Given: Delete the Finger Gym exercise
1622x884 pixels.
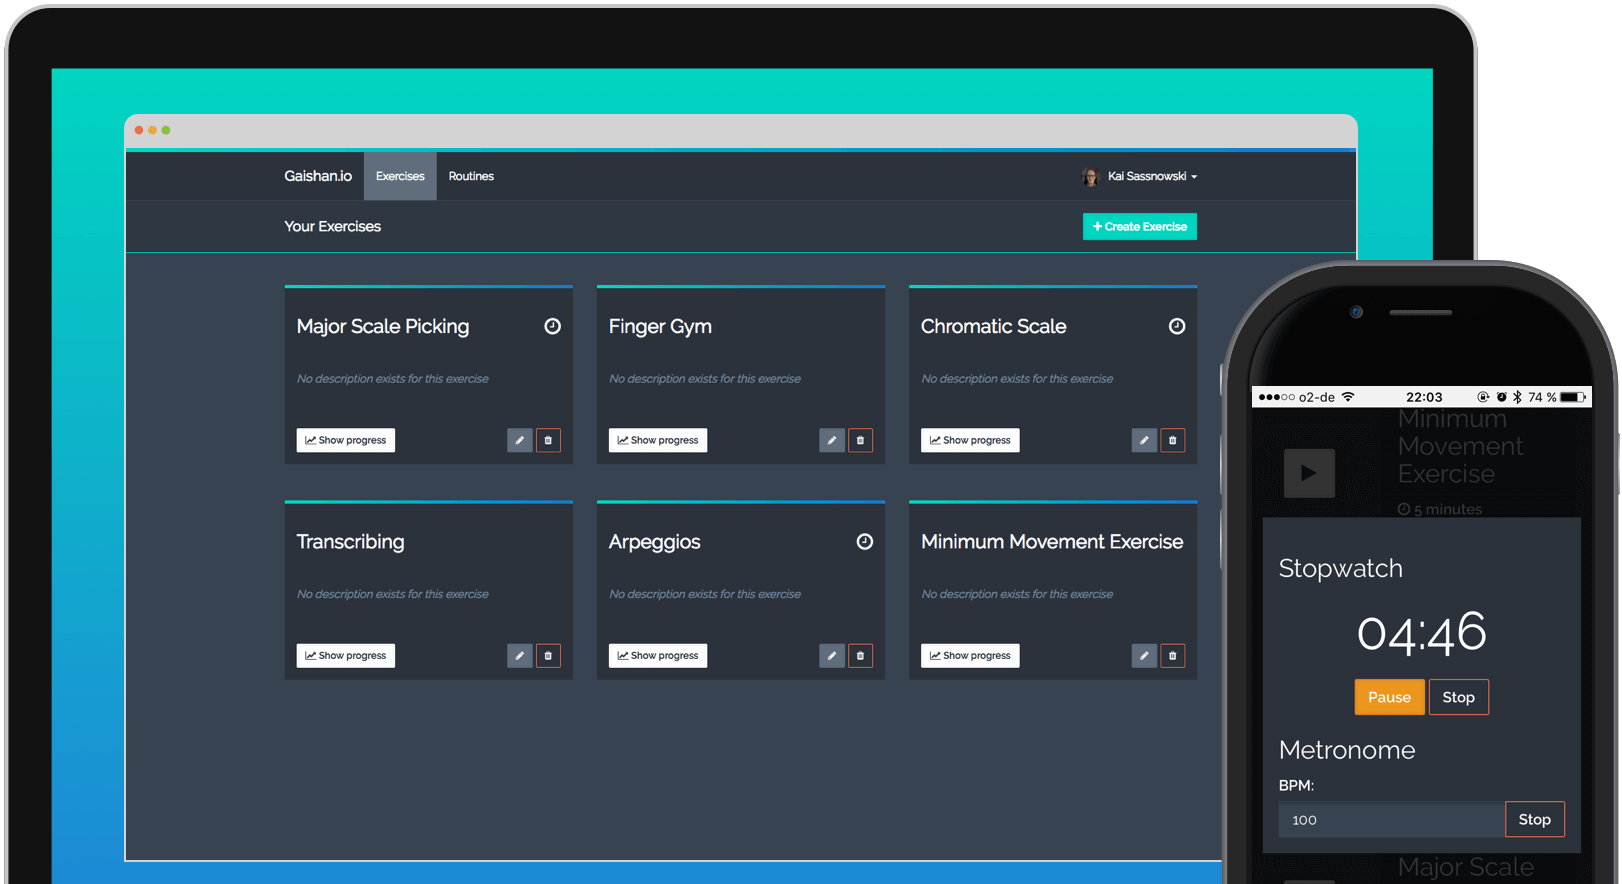Looking at the screenshot, I should click(x=860, y=440).
